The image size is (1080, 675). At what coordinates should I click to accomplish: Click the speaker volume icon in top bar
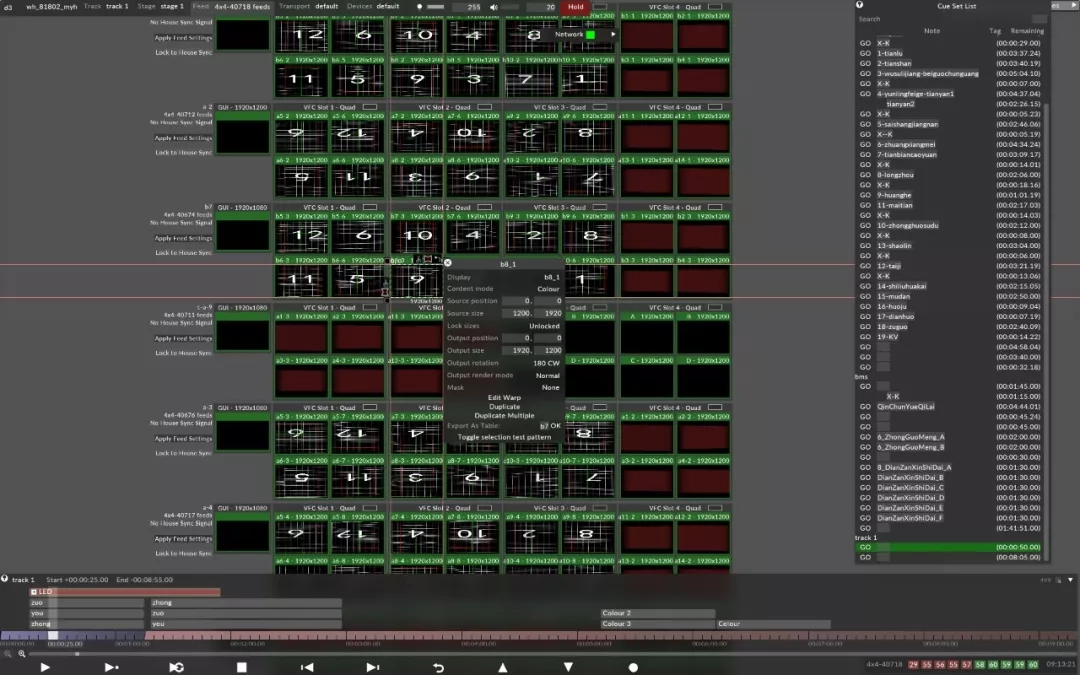point(494,7)
